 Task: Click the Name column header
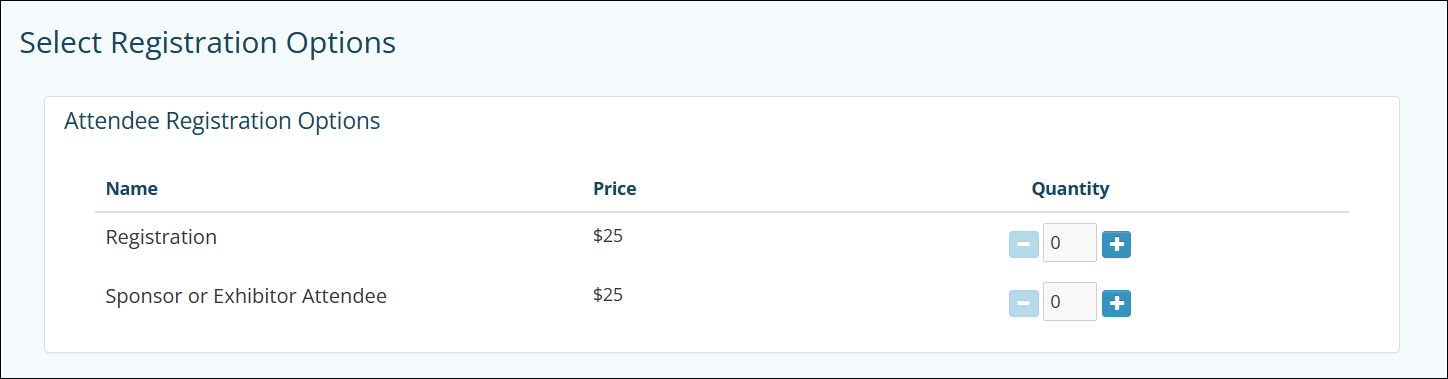tap(132, 188)
